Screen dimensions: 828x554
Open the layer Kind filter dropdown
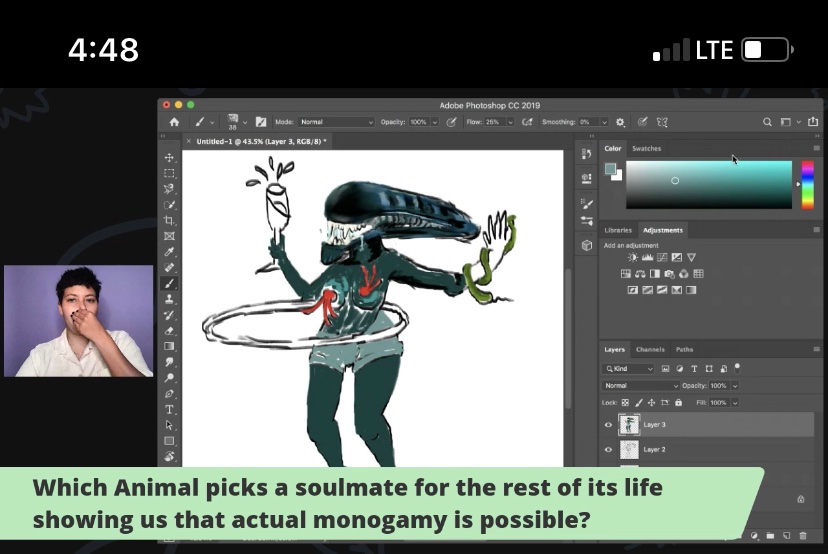point(628,369)
